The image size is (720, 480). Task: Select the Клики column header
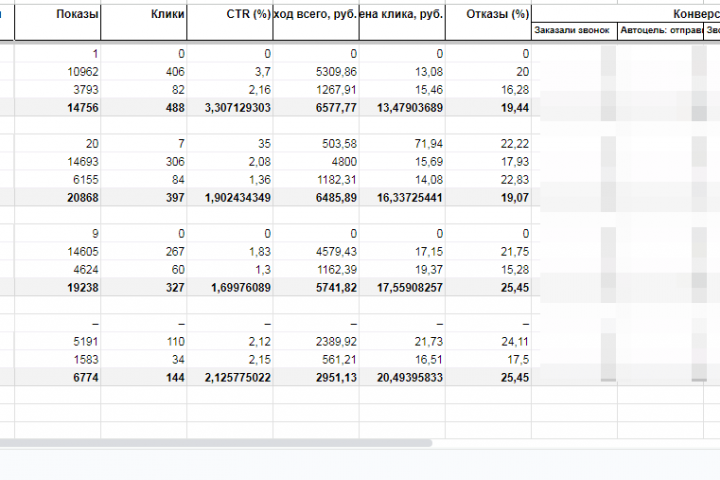pyautogui.click(x=144, y=23)
